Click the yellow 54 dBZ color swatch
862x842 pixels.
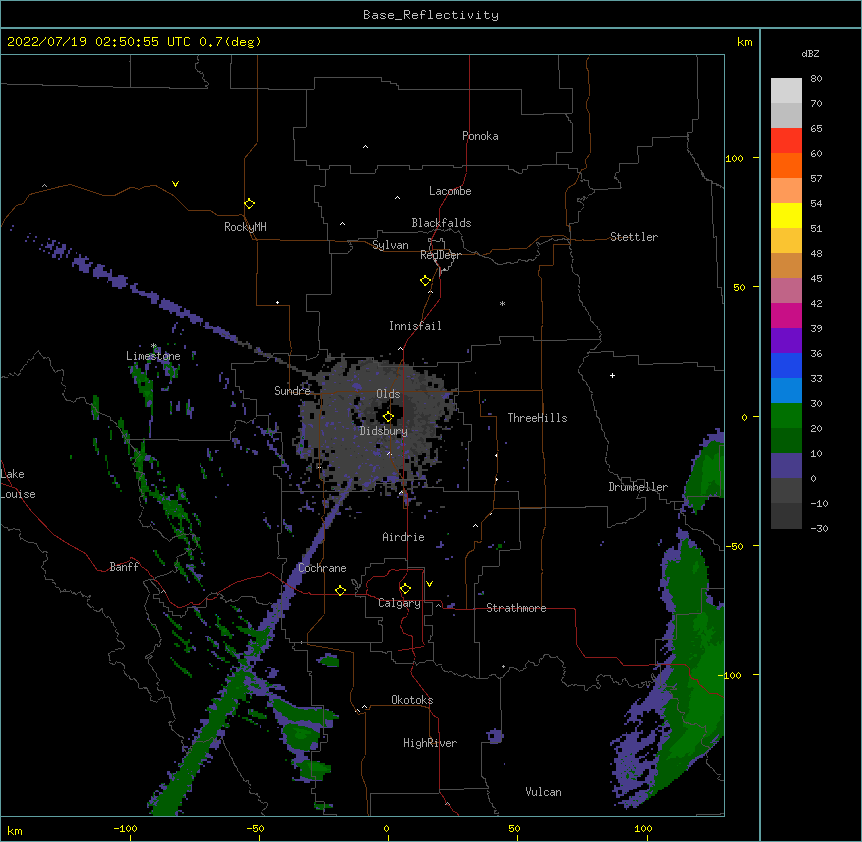coord(786,215)
